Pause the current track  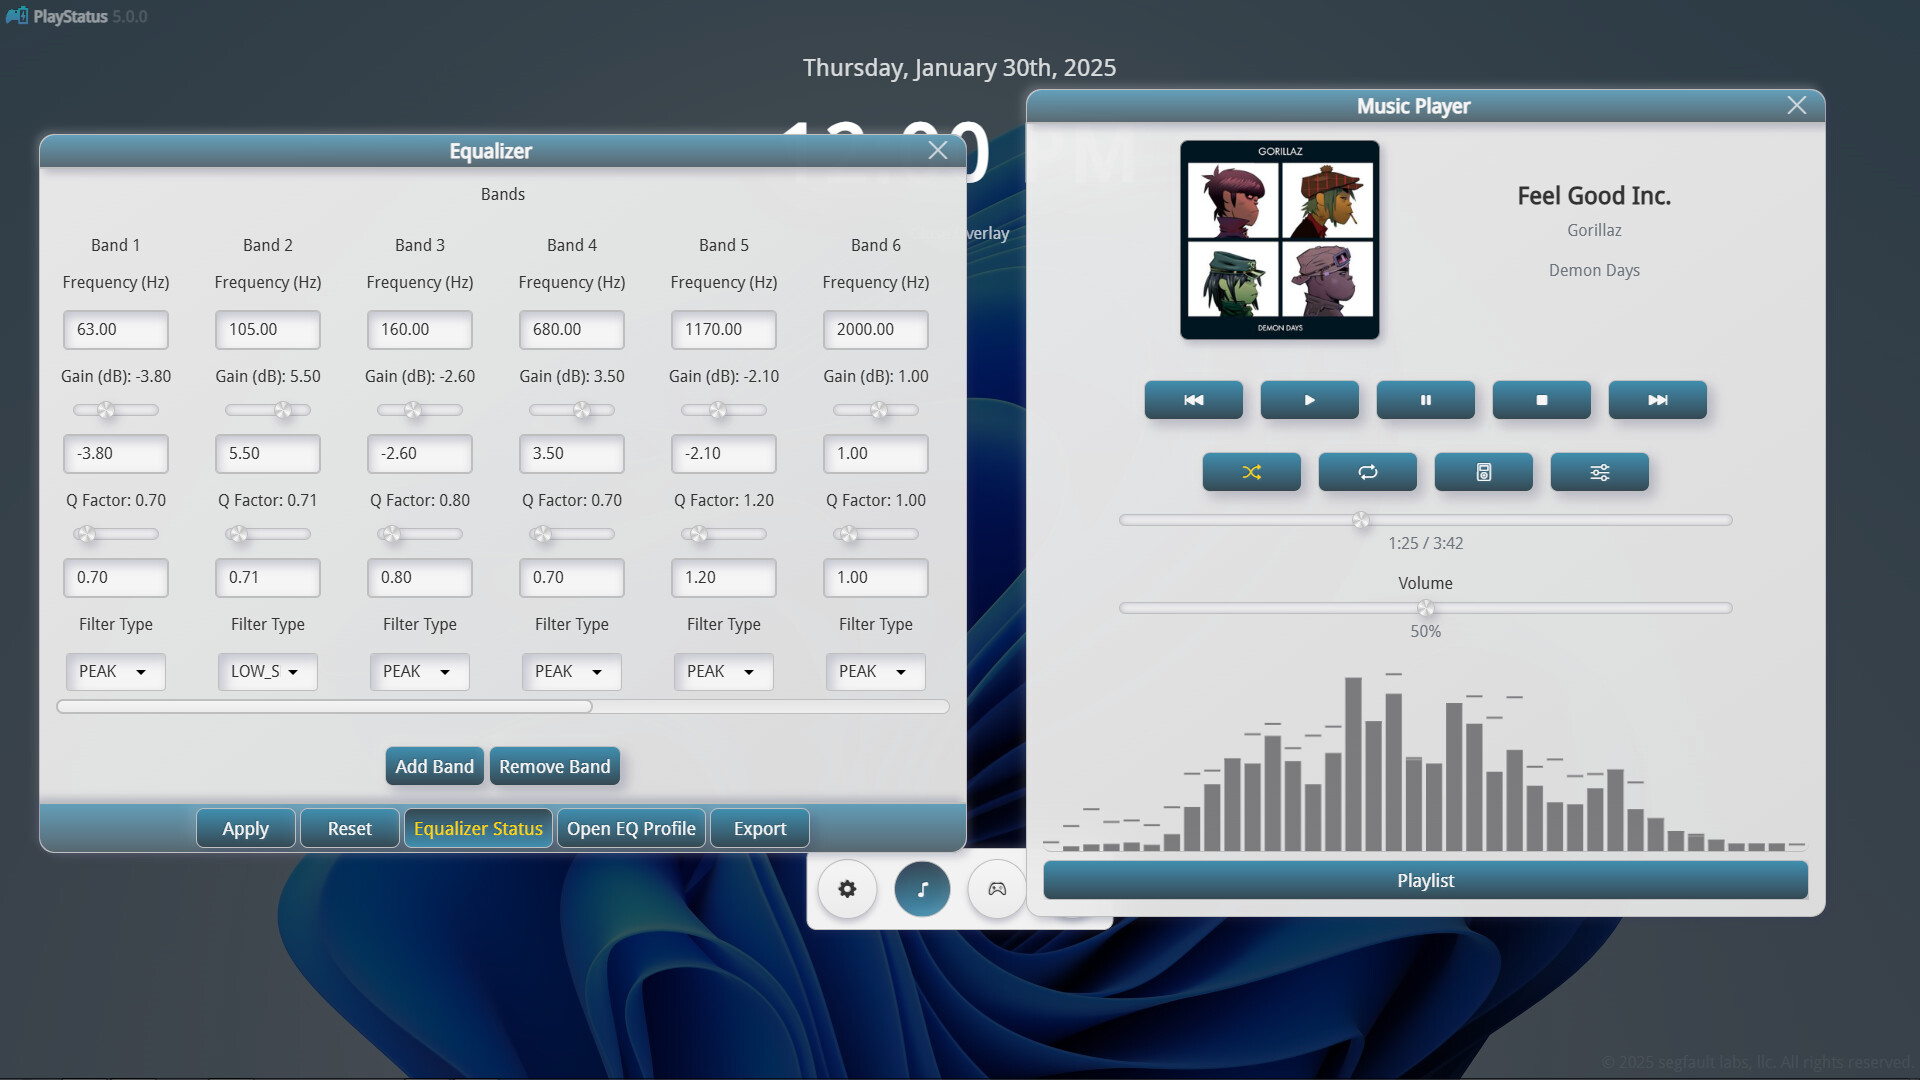(1425, 399)
